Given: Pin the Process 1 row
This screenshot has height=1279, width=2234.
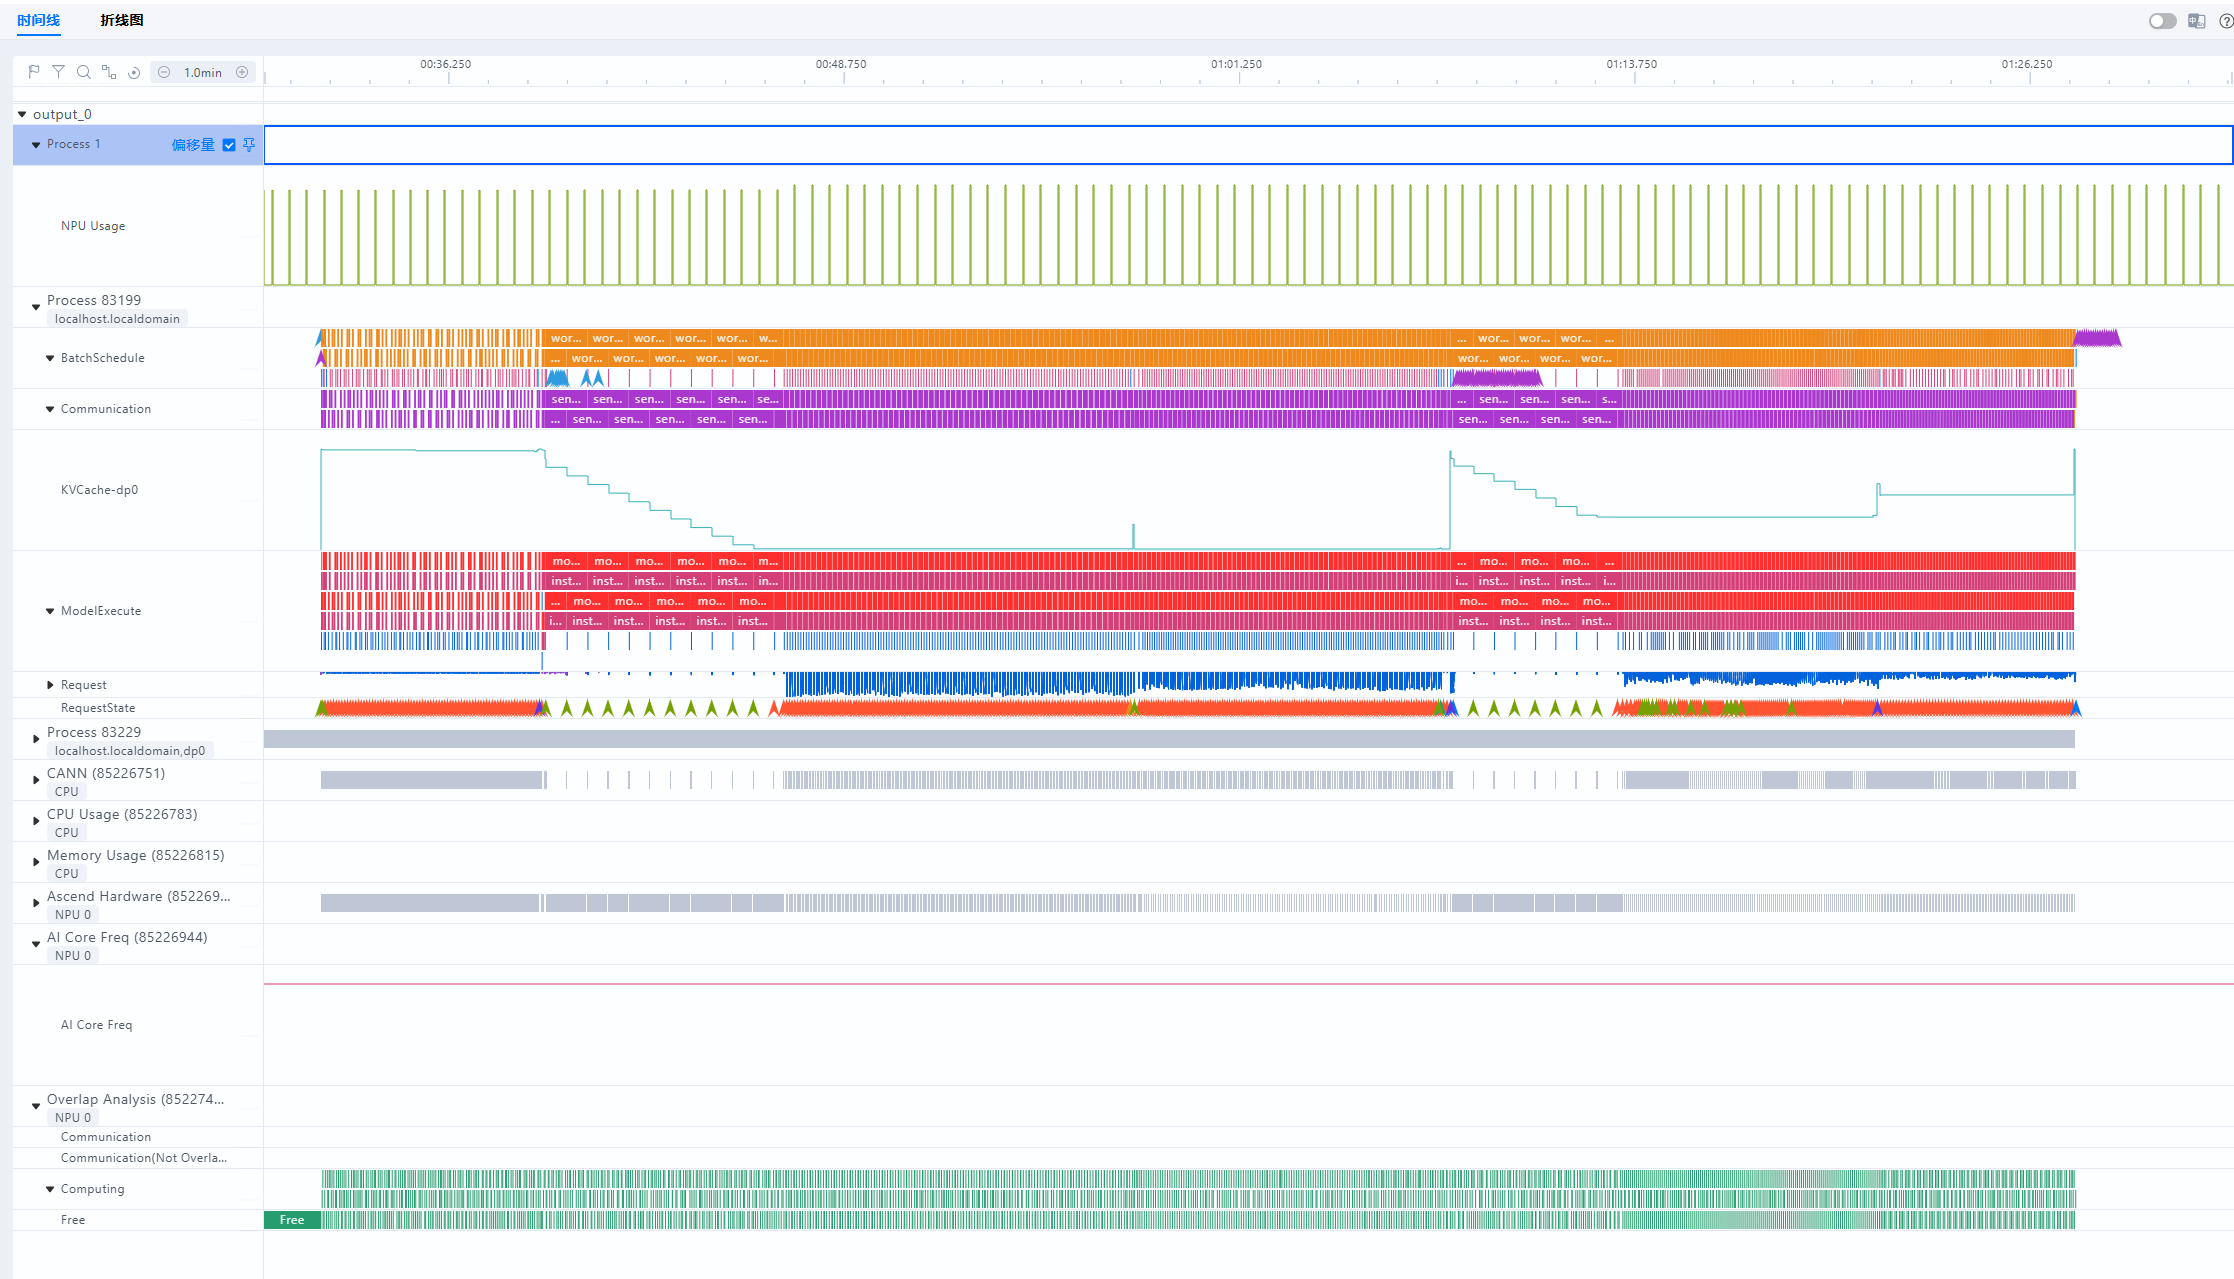Looking at the screenshot, I should (x=249, y=145).
